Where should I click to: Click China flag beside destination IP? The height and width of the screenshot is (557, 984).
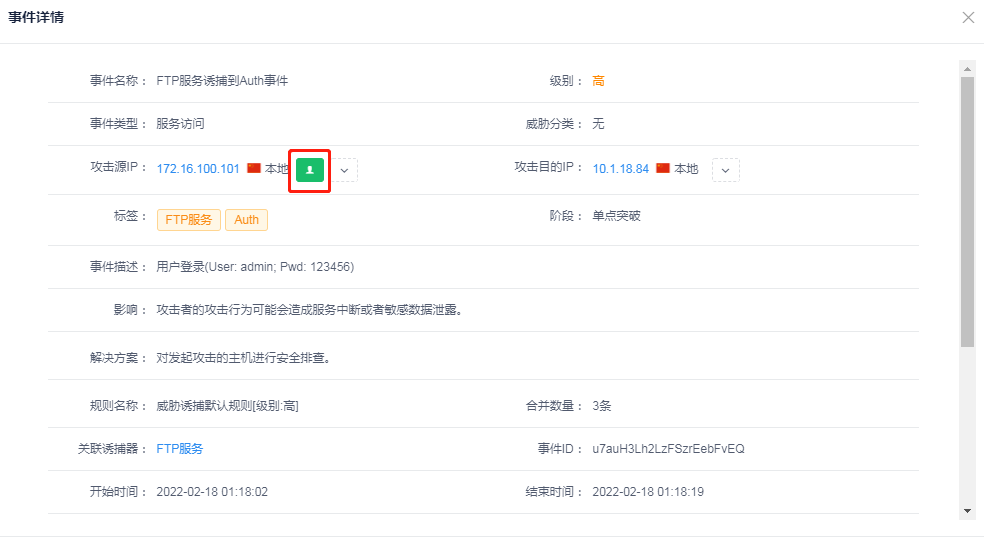(x=663, y=168)
